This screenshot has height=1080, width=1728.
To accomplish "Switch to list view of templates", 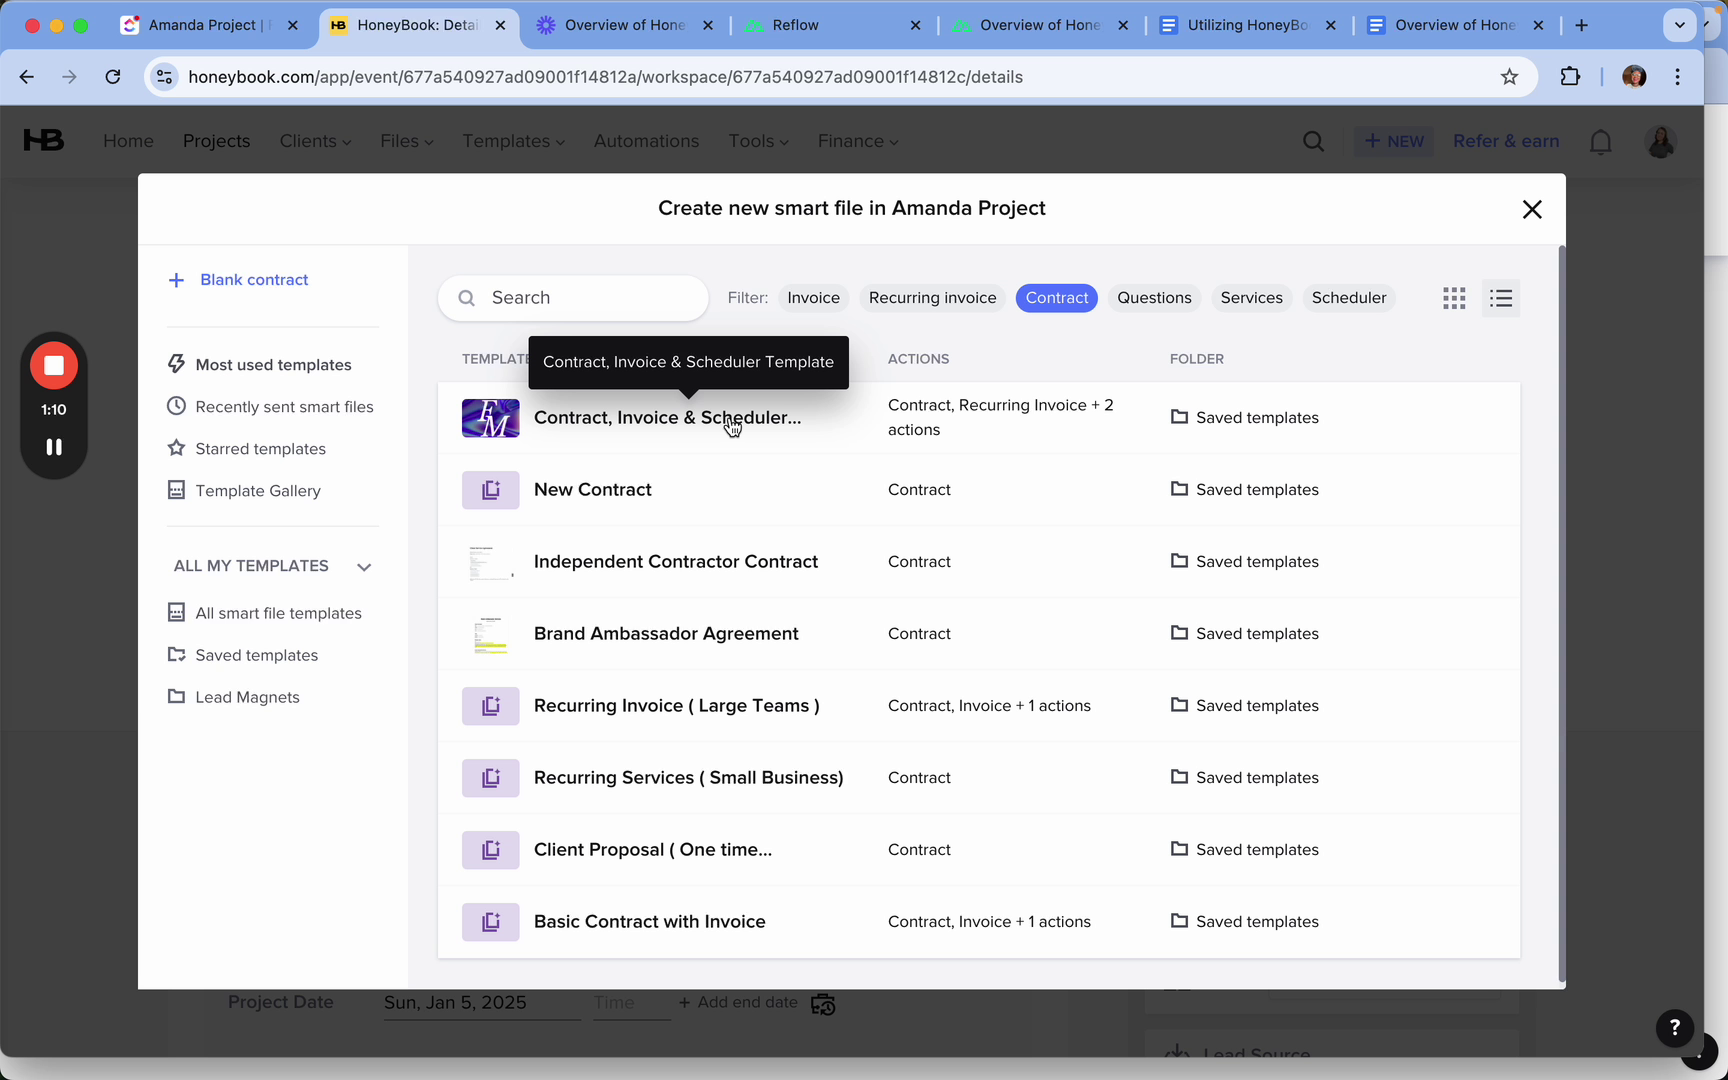I will (1501, 298).
